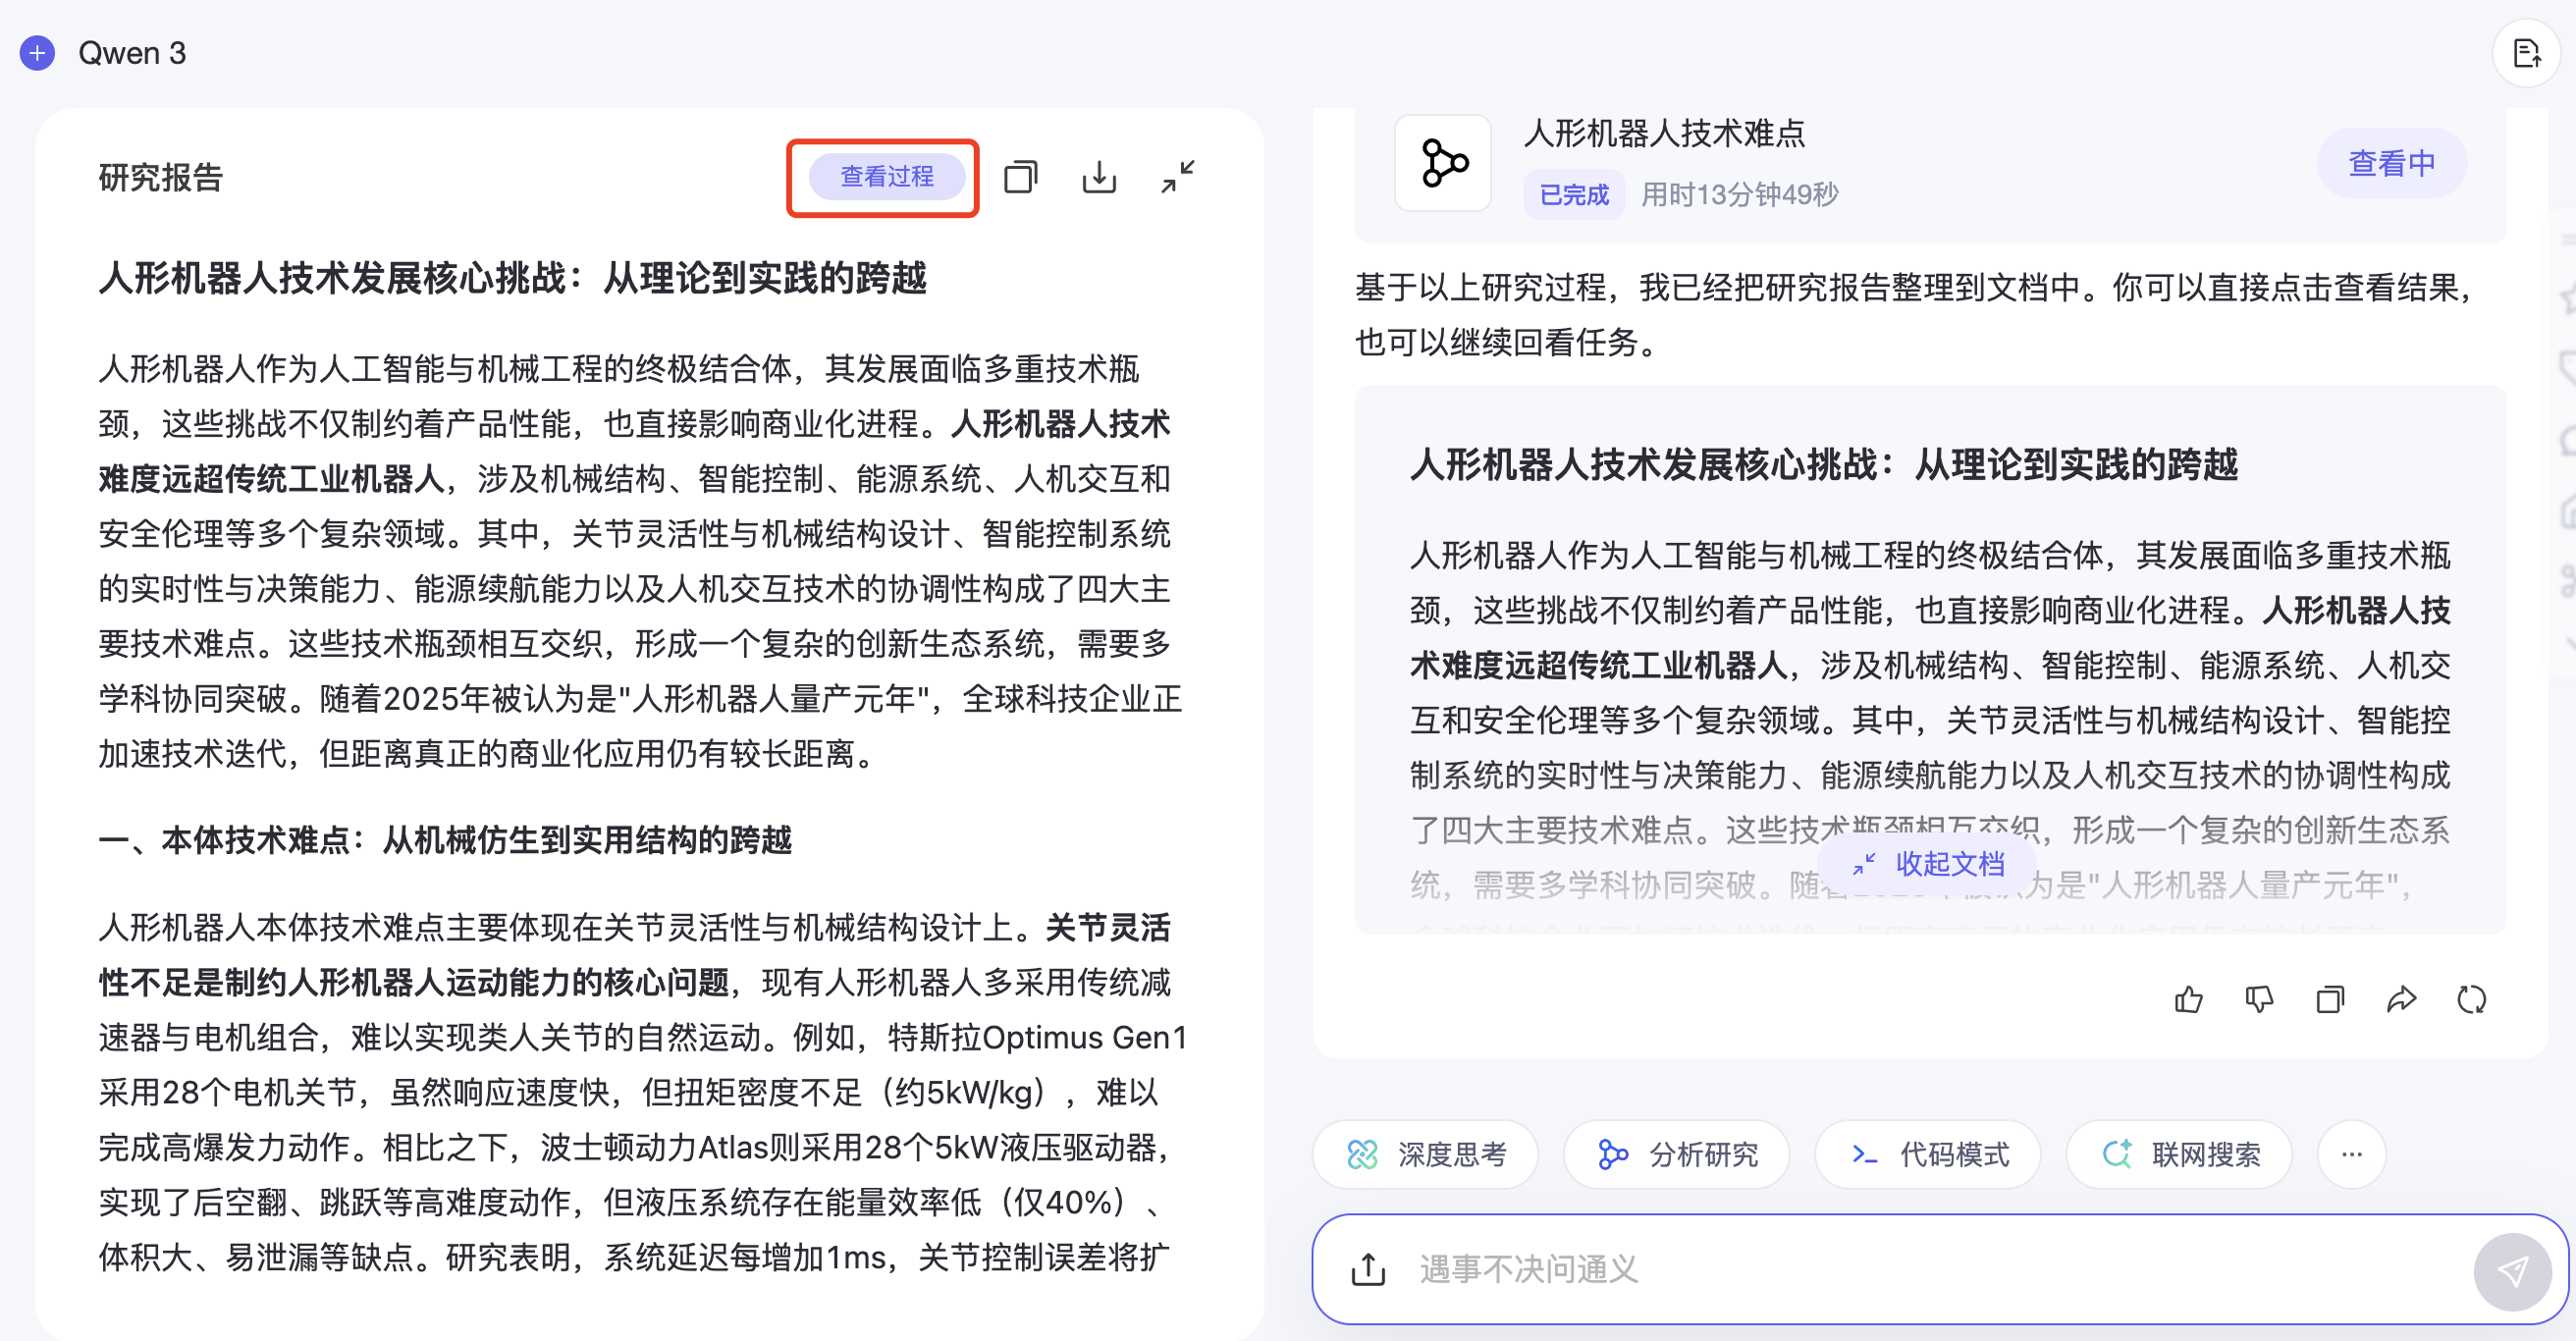Enable 联网搜索 web search
Viewport: 2576px width, 1341px height.
[x=2179, y=1154]
